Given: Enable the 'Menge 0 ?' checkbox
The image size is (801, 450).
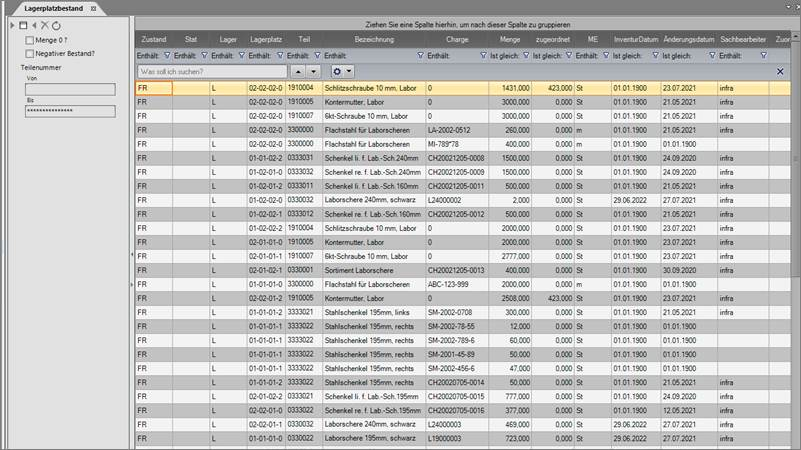Looking at the screenshot, I should click(29, 40).
